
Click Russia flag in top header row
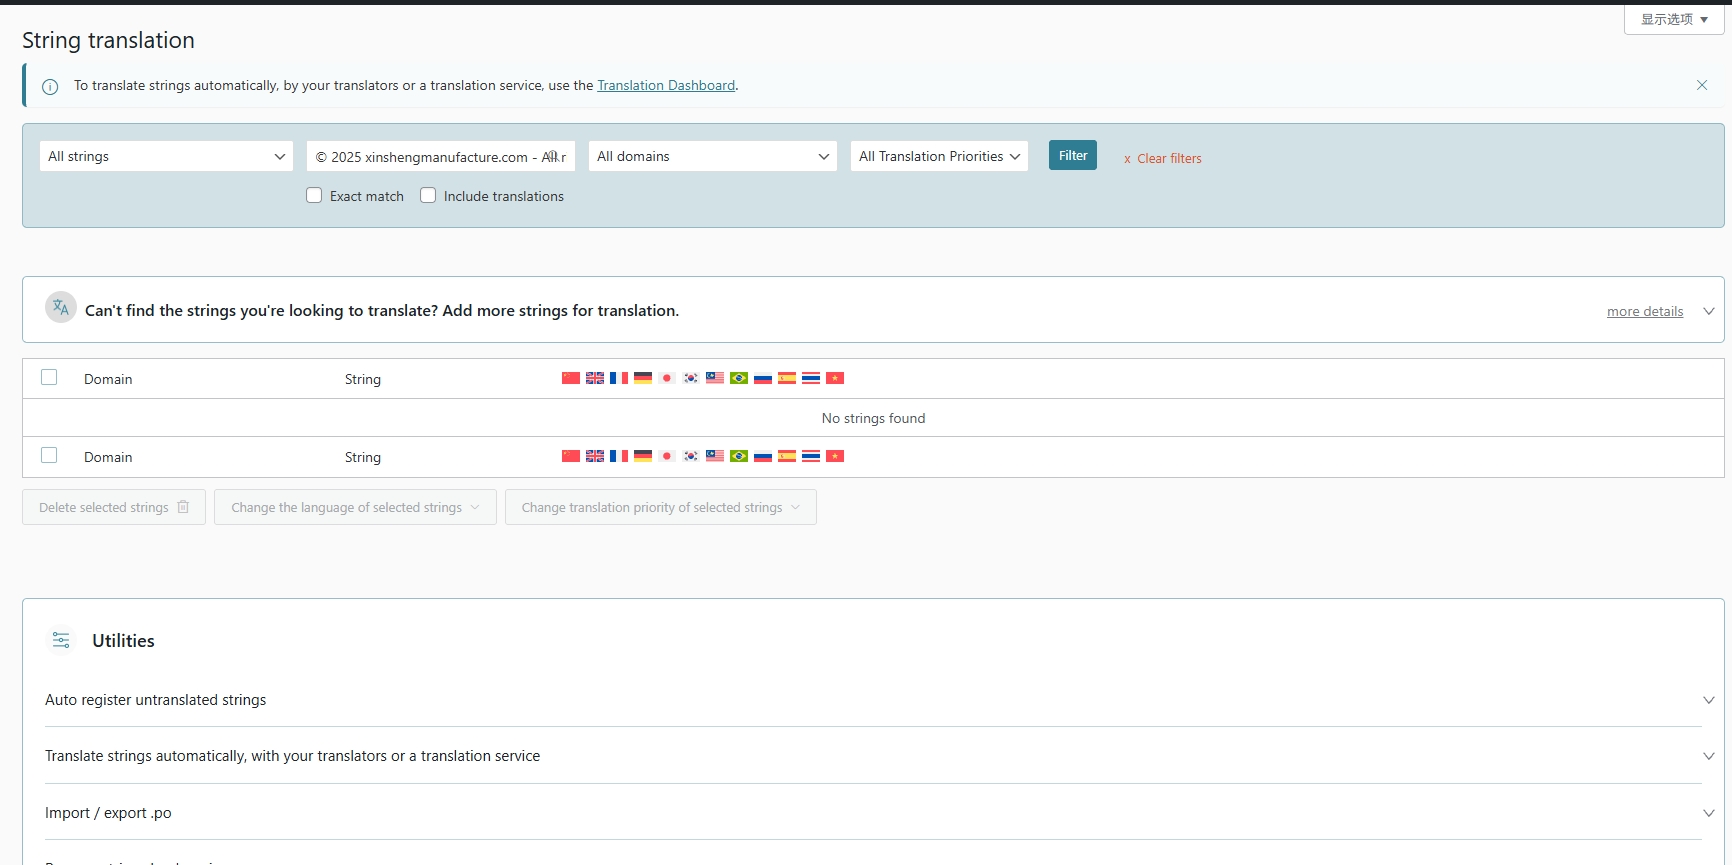point(763,378)
